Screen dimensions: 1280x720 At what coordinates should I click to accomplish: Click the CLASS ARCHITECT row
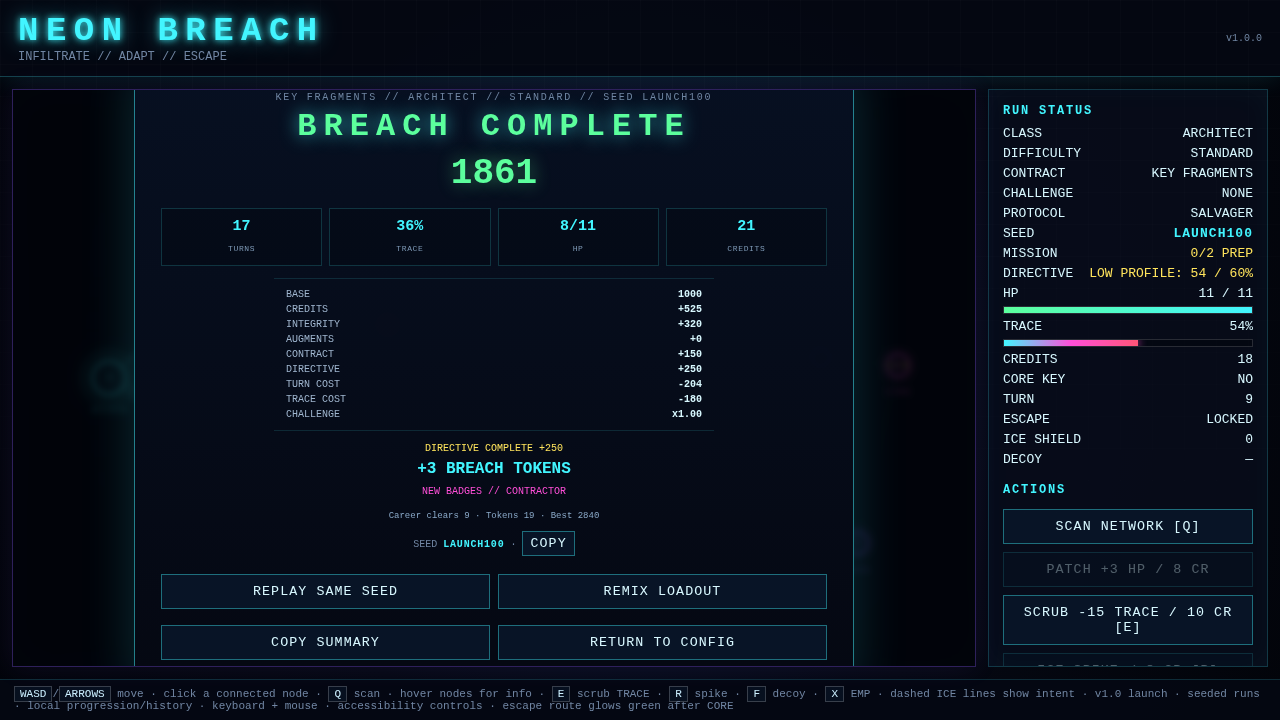tap(1128, 133)
